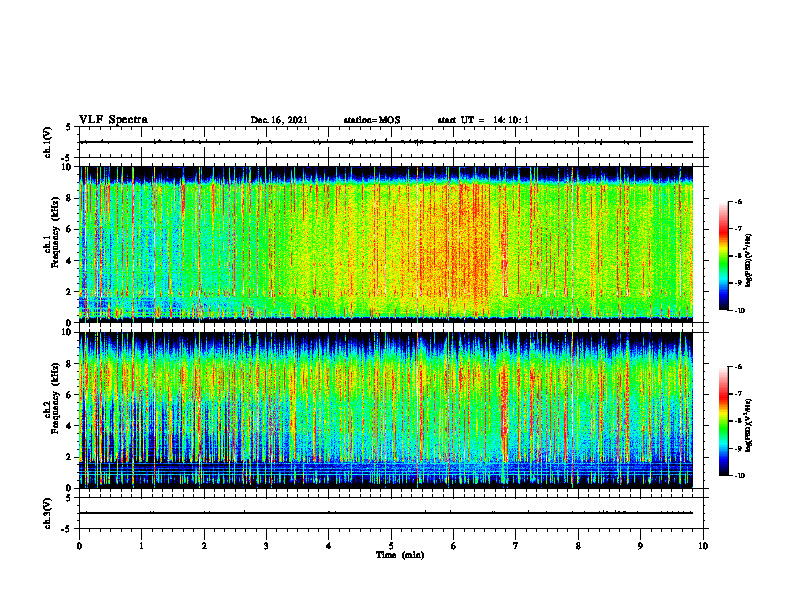Screen dimensions: 792x612
Task: Click time axis tick label "7"
Action: point(516,546)
